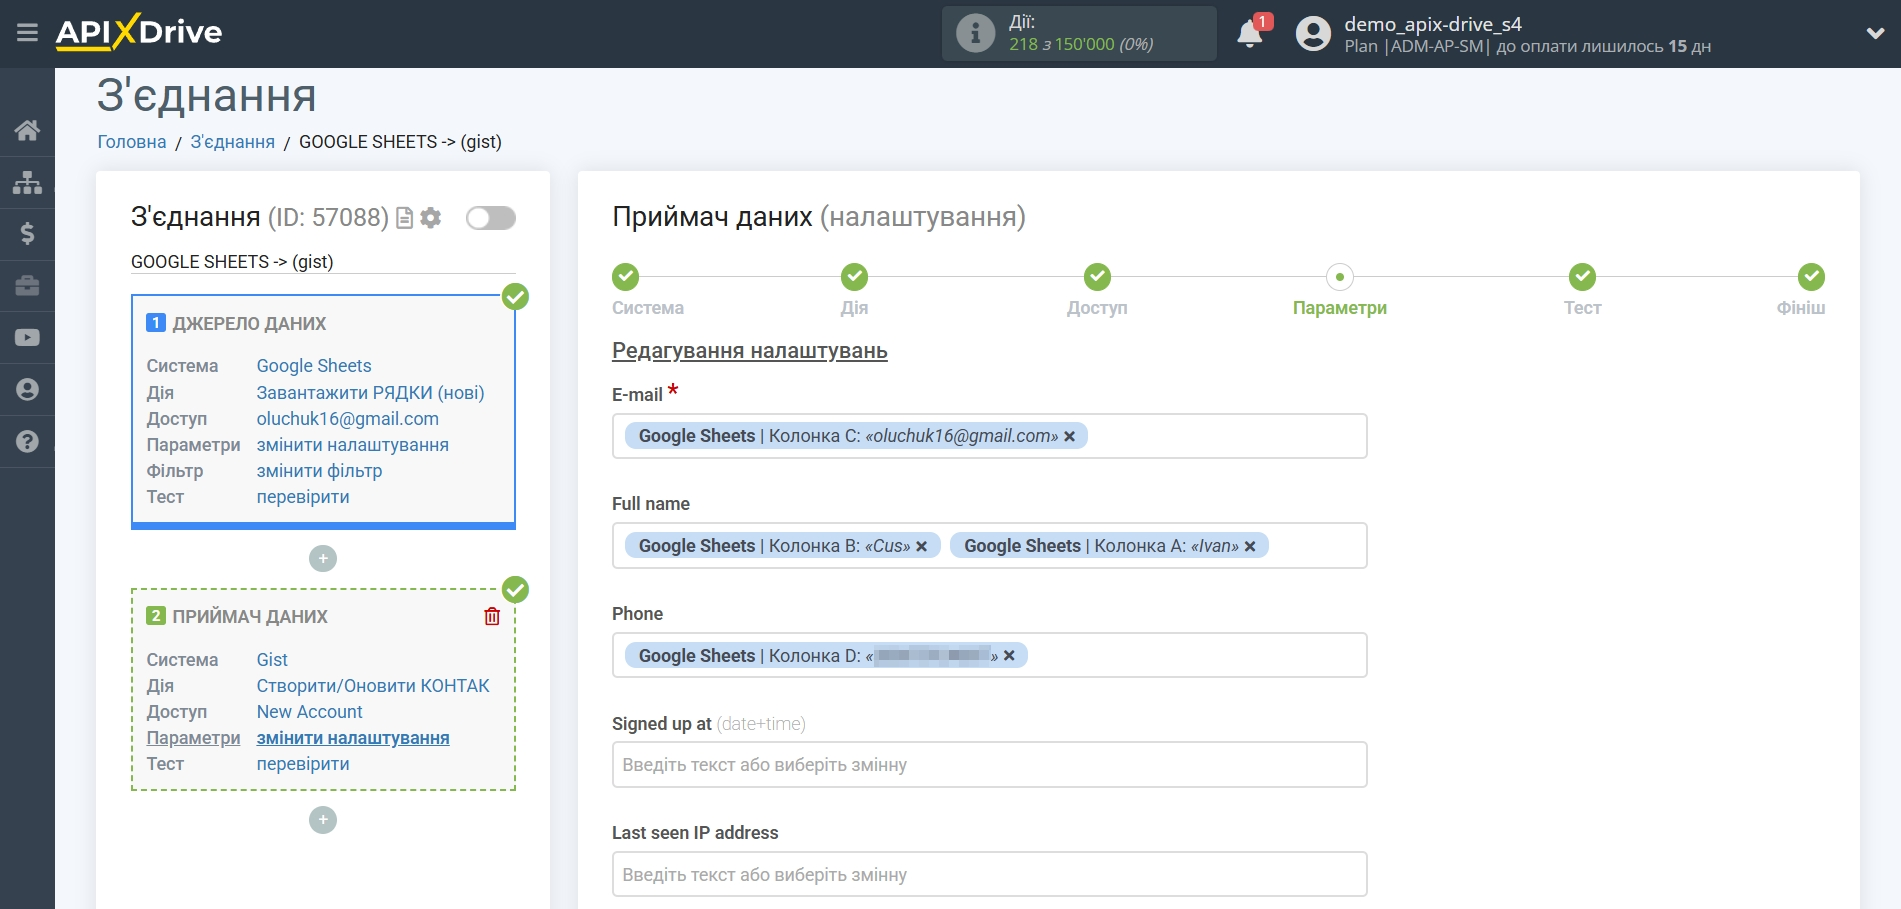This screenshot has height=909, width=1901.
Task: Open the billing dollar icon in the sidebar
Action: tap(27, 234)
